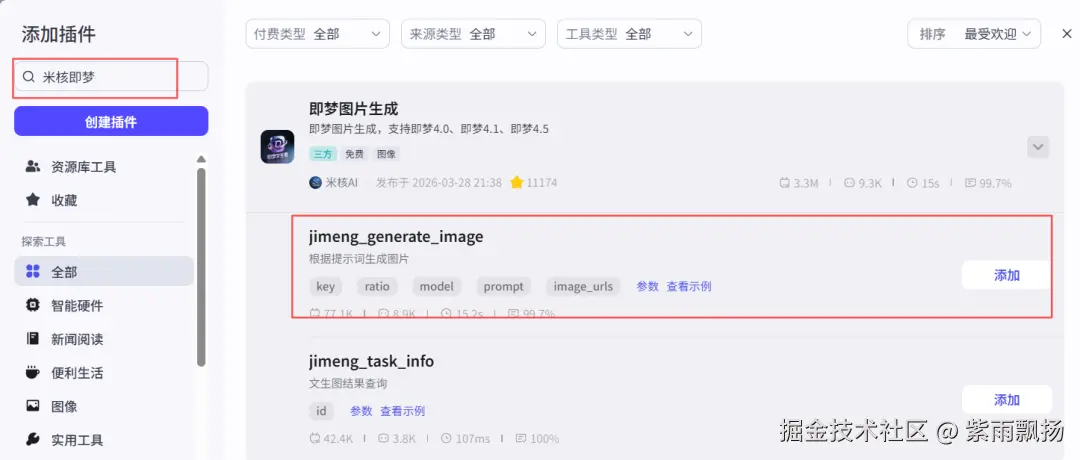
Task: Click the 便利生活 cup icon
Action: tap(32, 373)
